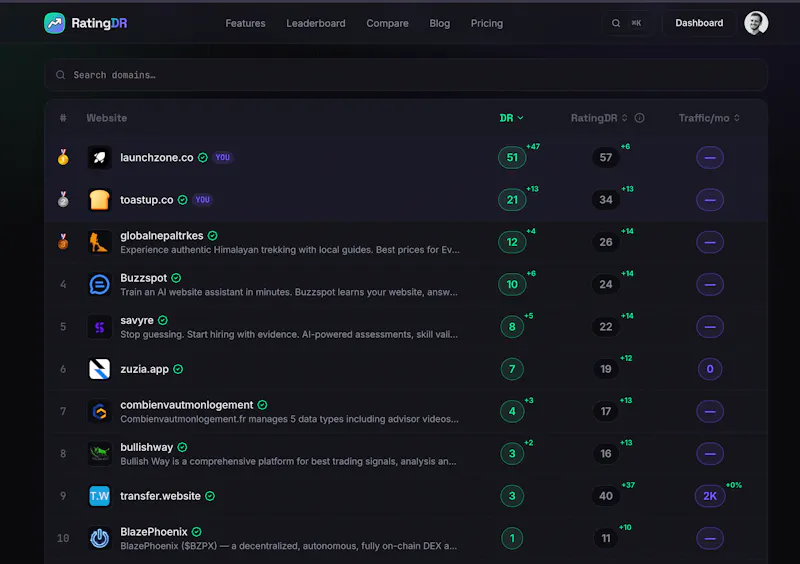Click the launchzone.co rocket favicon
The height and width of the screenshot is (564, 800).
99,157
